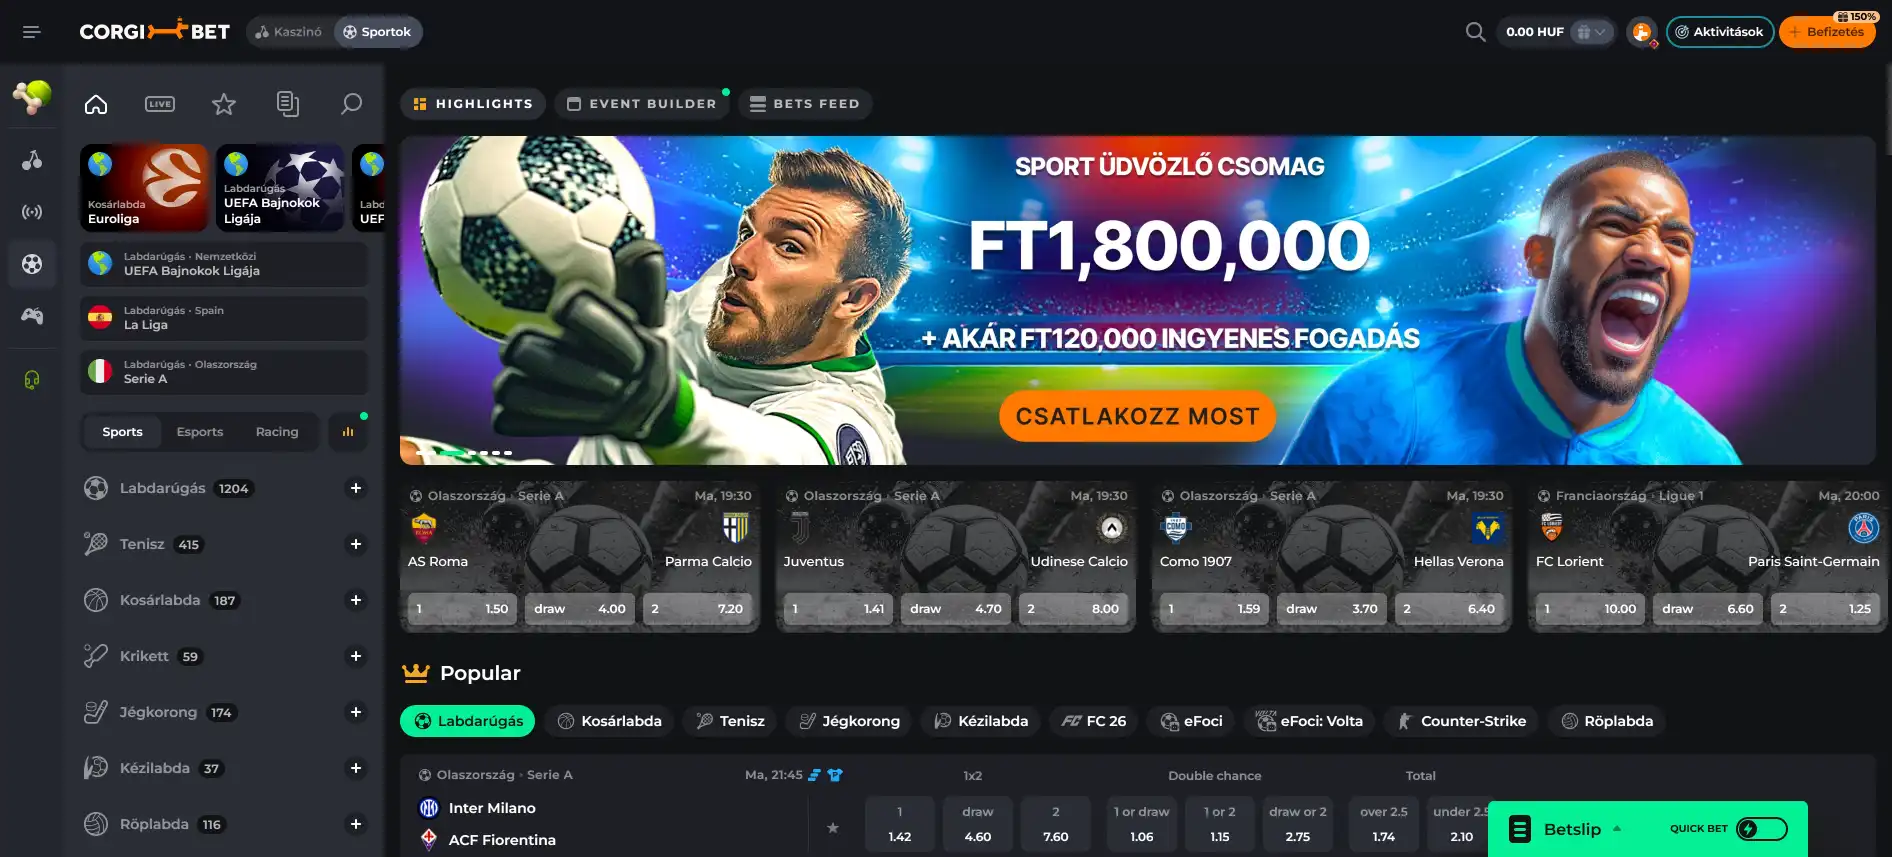This screenshot has width=1892, height=857.
Task: Click the search magnifier in header
Action: point(1475,32)
